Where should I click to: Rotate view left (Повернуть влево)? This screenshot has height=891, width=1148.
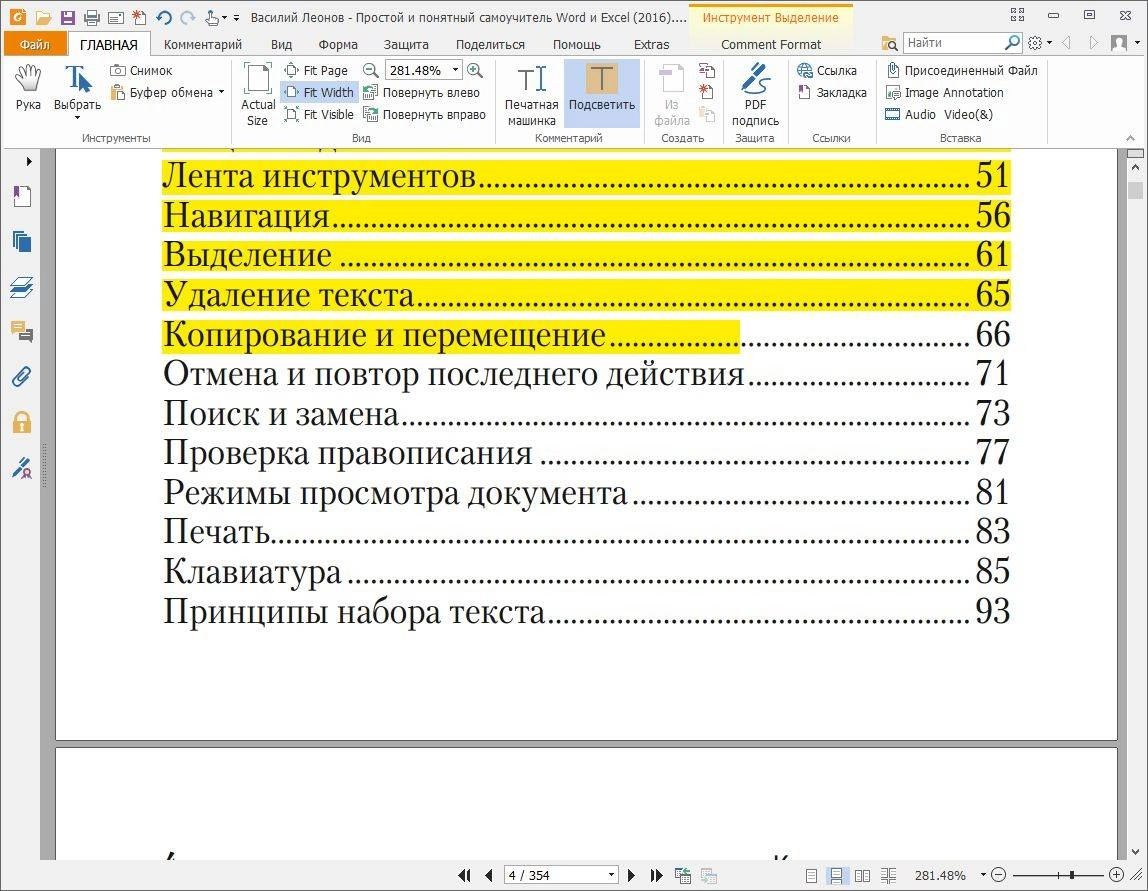[422, 92]
